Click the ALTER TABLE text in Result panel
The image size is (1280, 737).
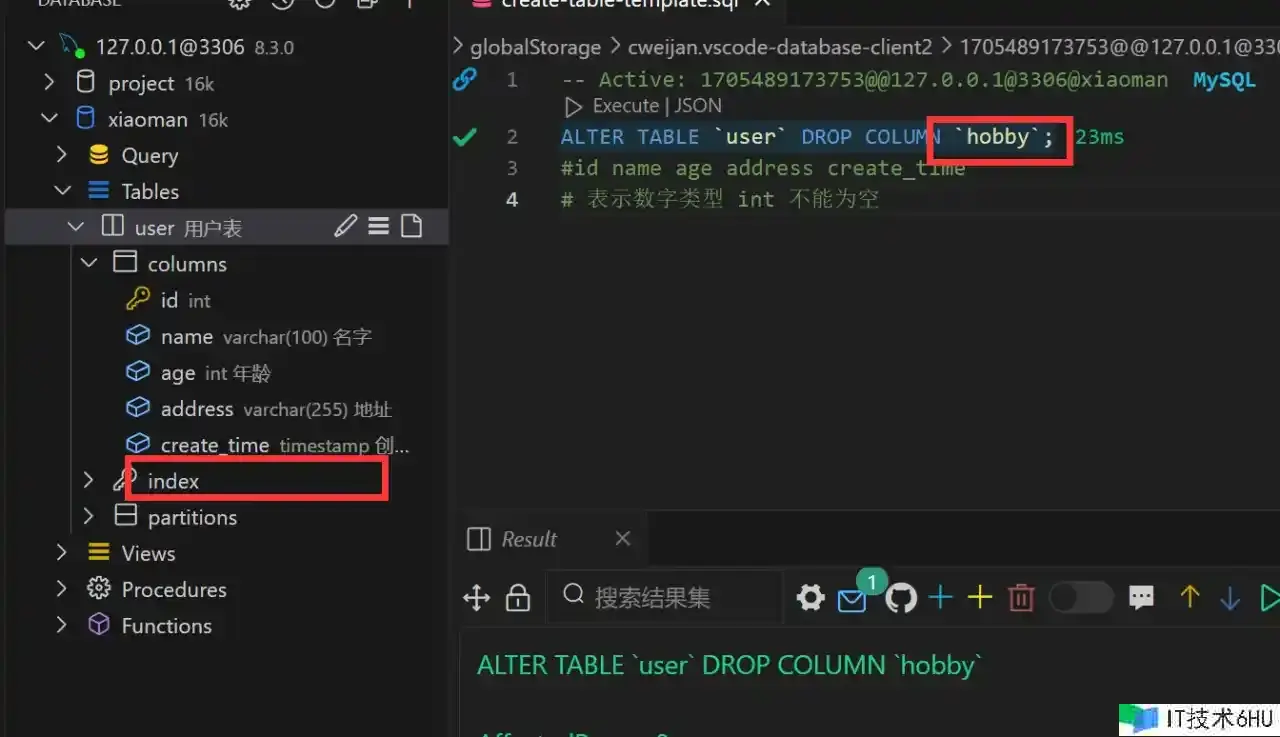pyautogui.click(x=730, y=666)
